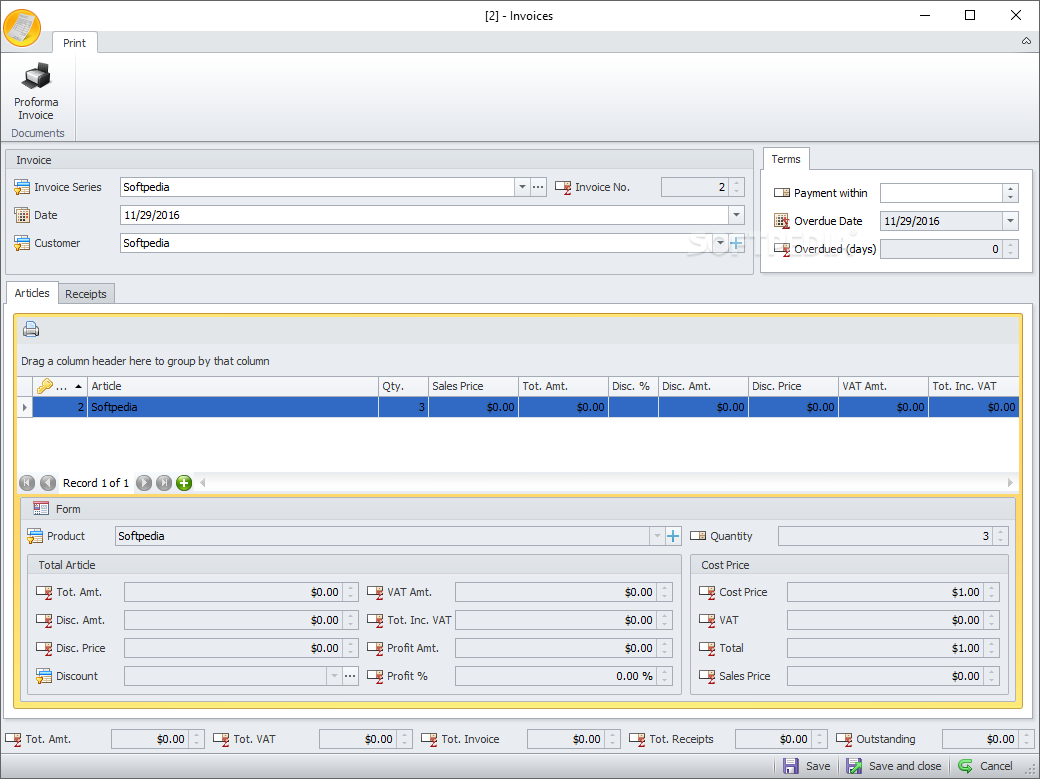The height and width of the screenshot is (779, 1040).
Task: Expand the Discount dropdown
Action: pyautogui.click(x=334, y=676)
